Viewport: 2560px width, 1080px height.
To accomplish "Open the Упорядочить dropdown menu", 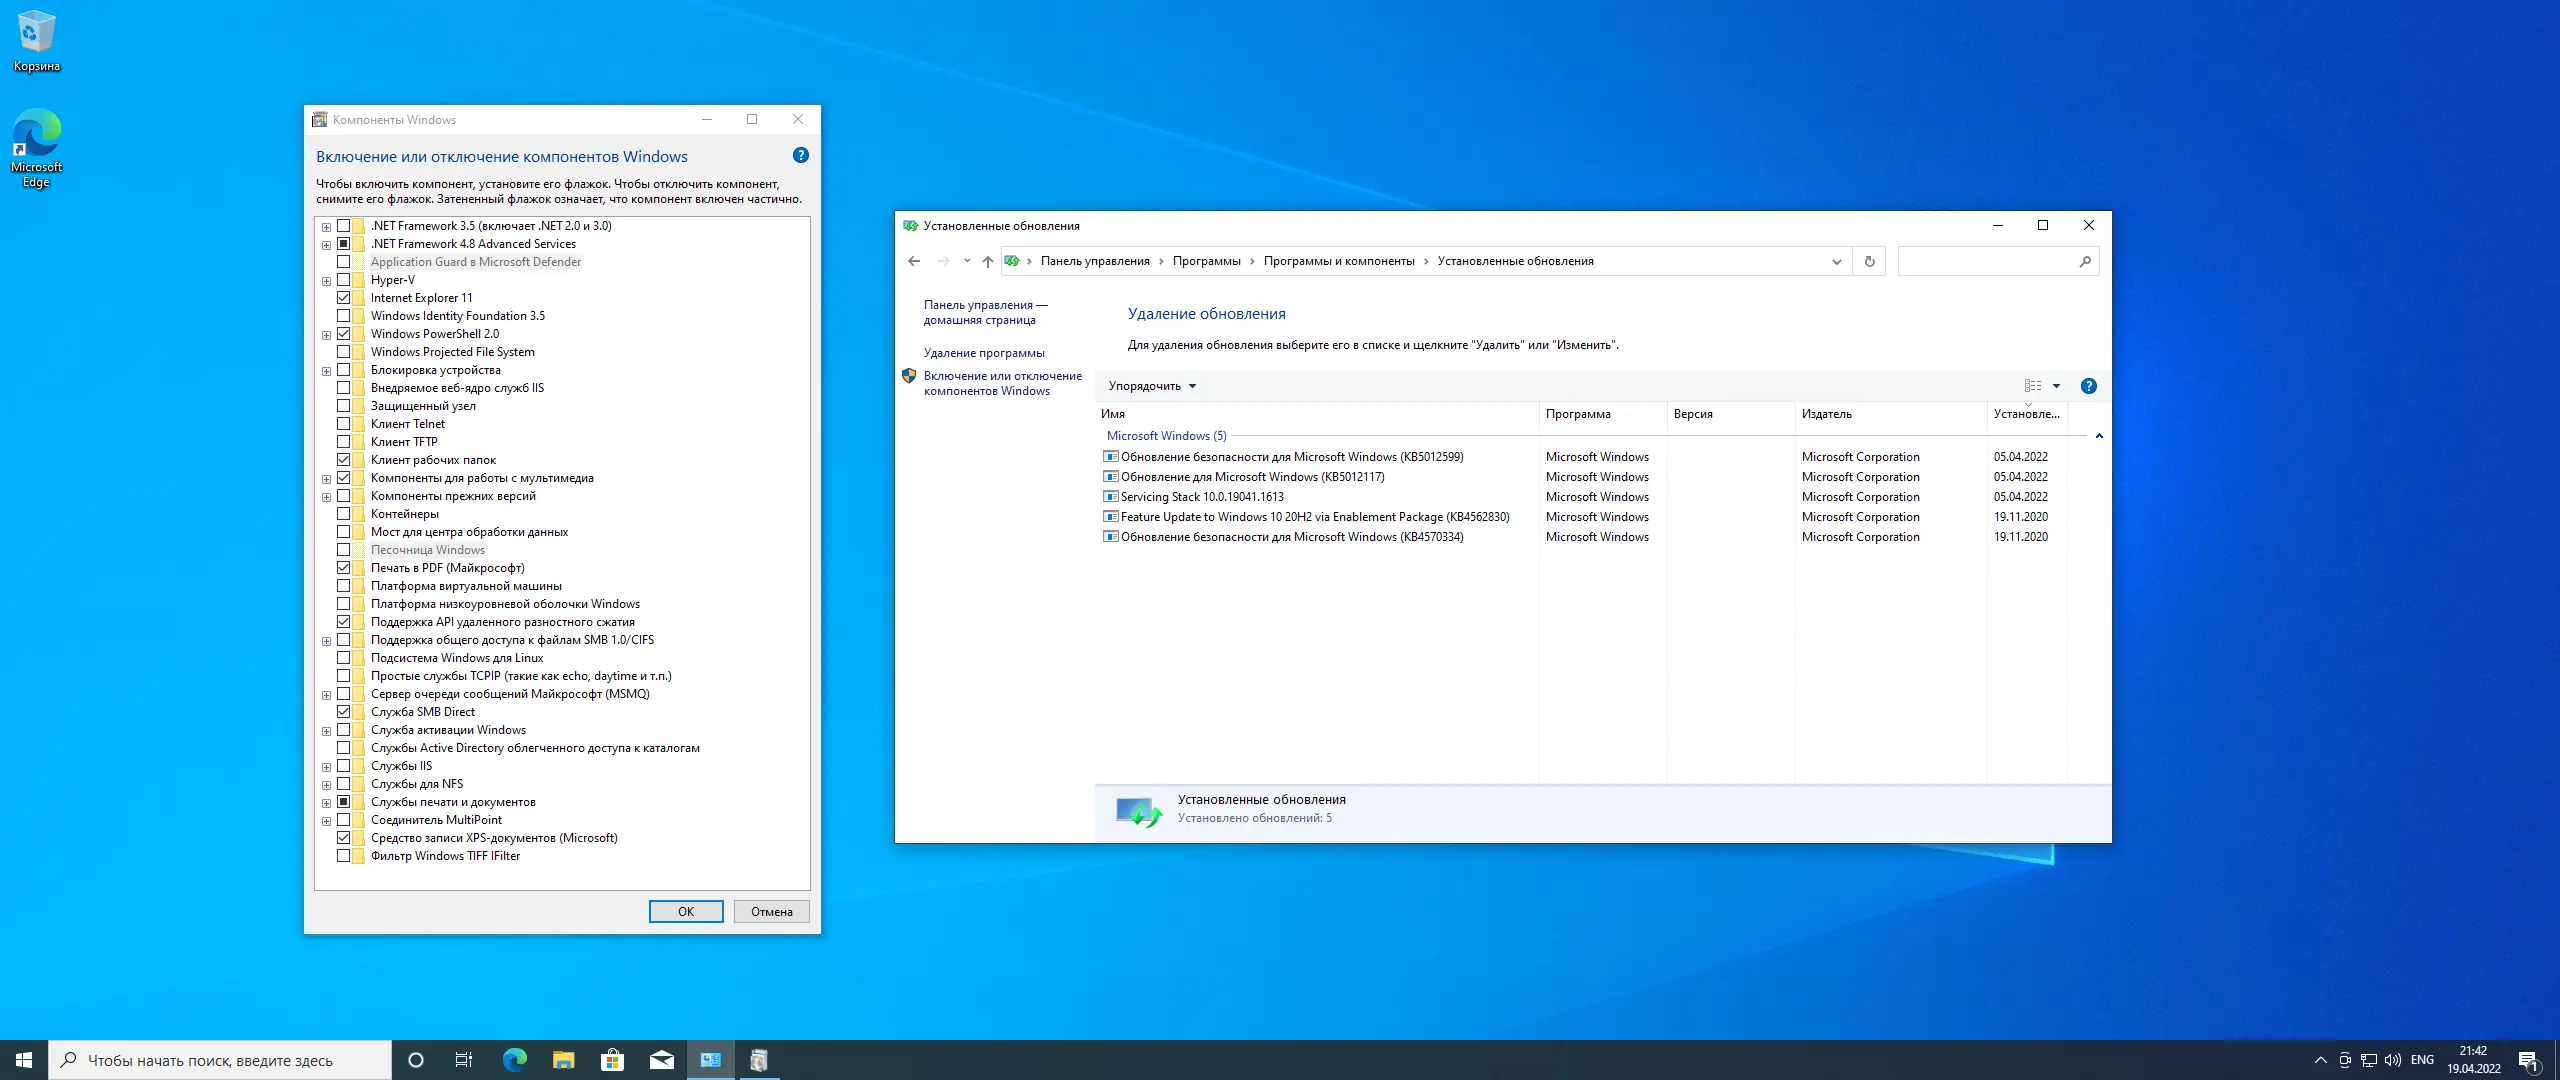I will pyautogui.click(x=1152, y=386).
